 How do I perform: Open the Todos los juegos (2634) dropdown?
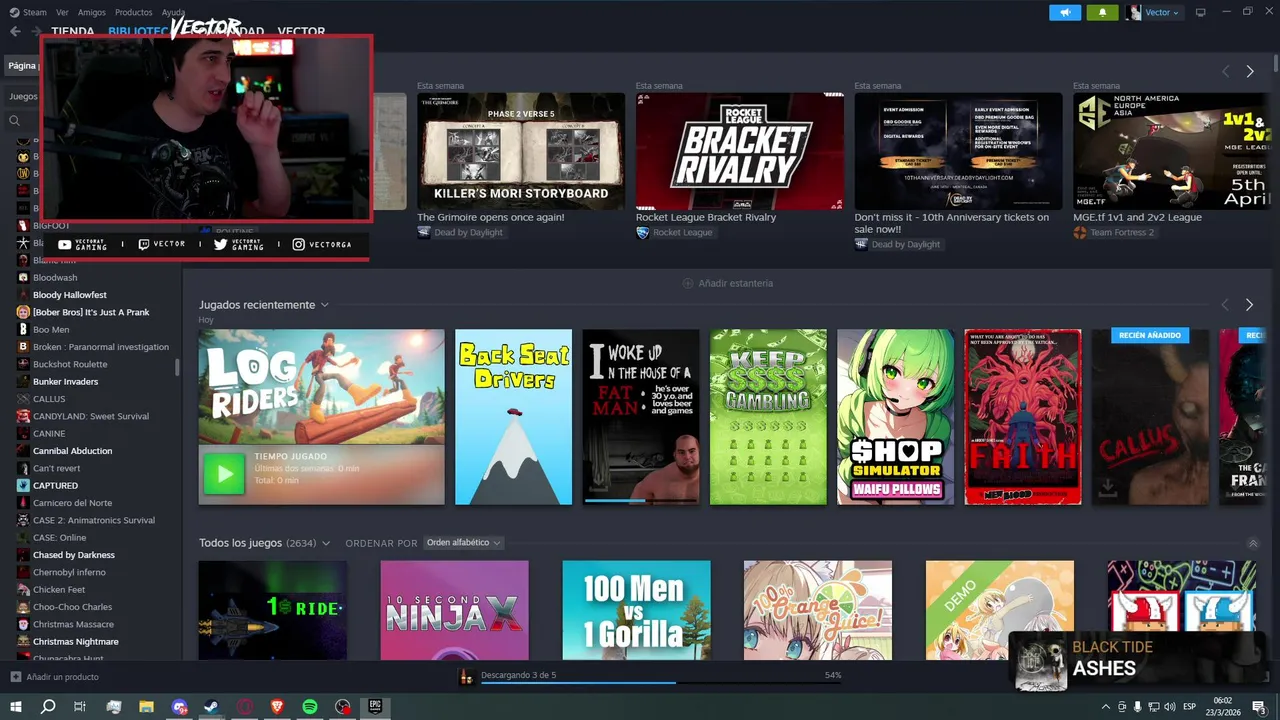(264, 543)
